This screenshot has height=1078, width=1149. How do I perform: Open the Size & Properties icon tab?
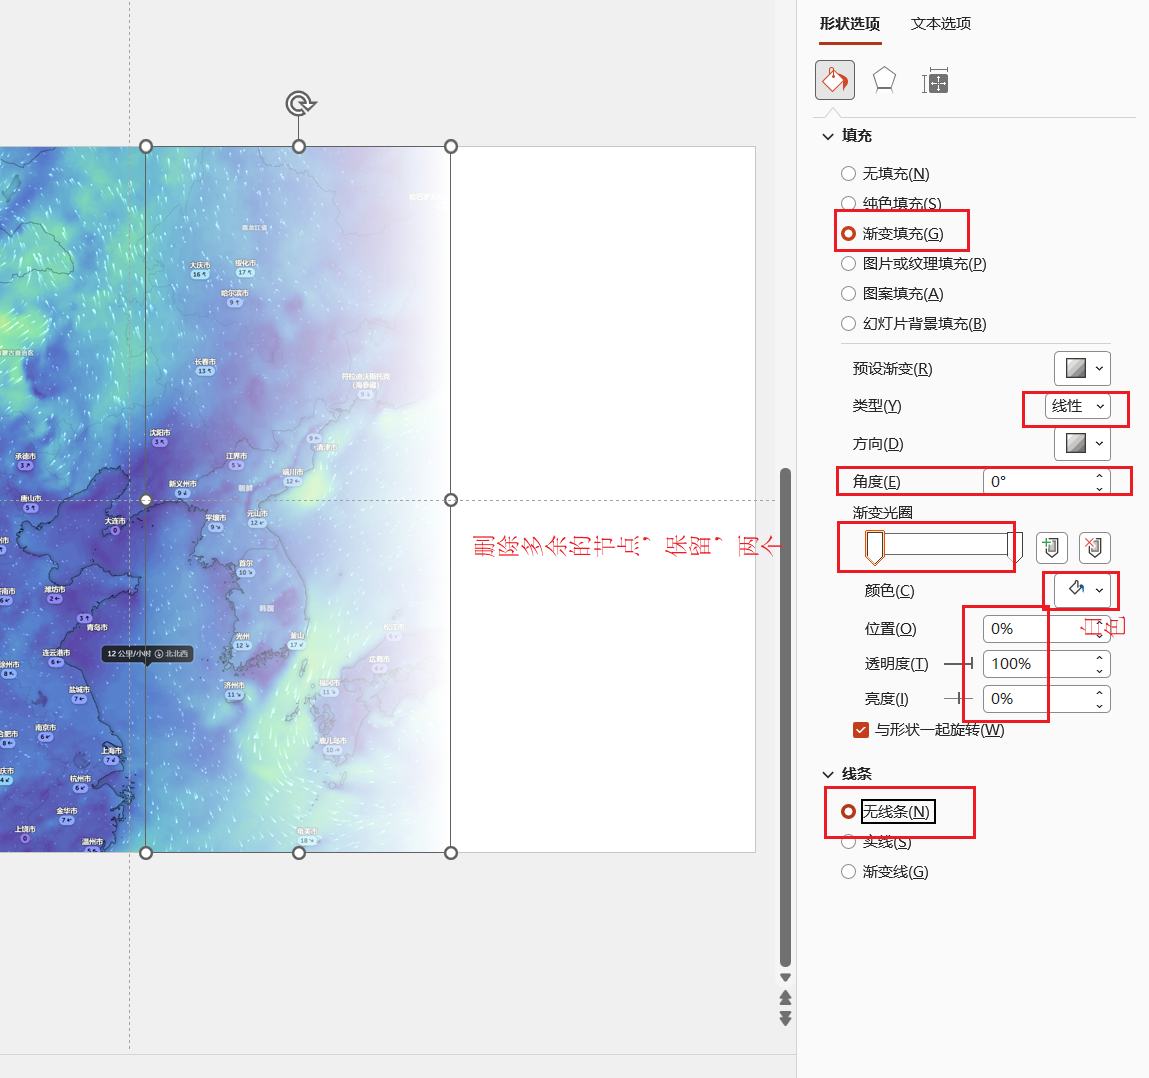[x=935, y=81]
